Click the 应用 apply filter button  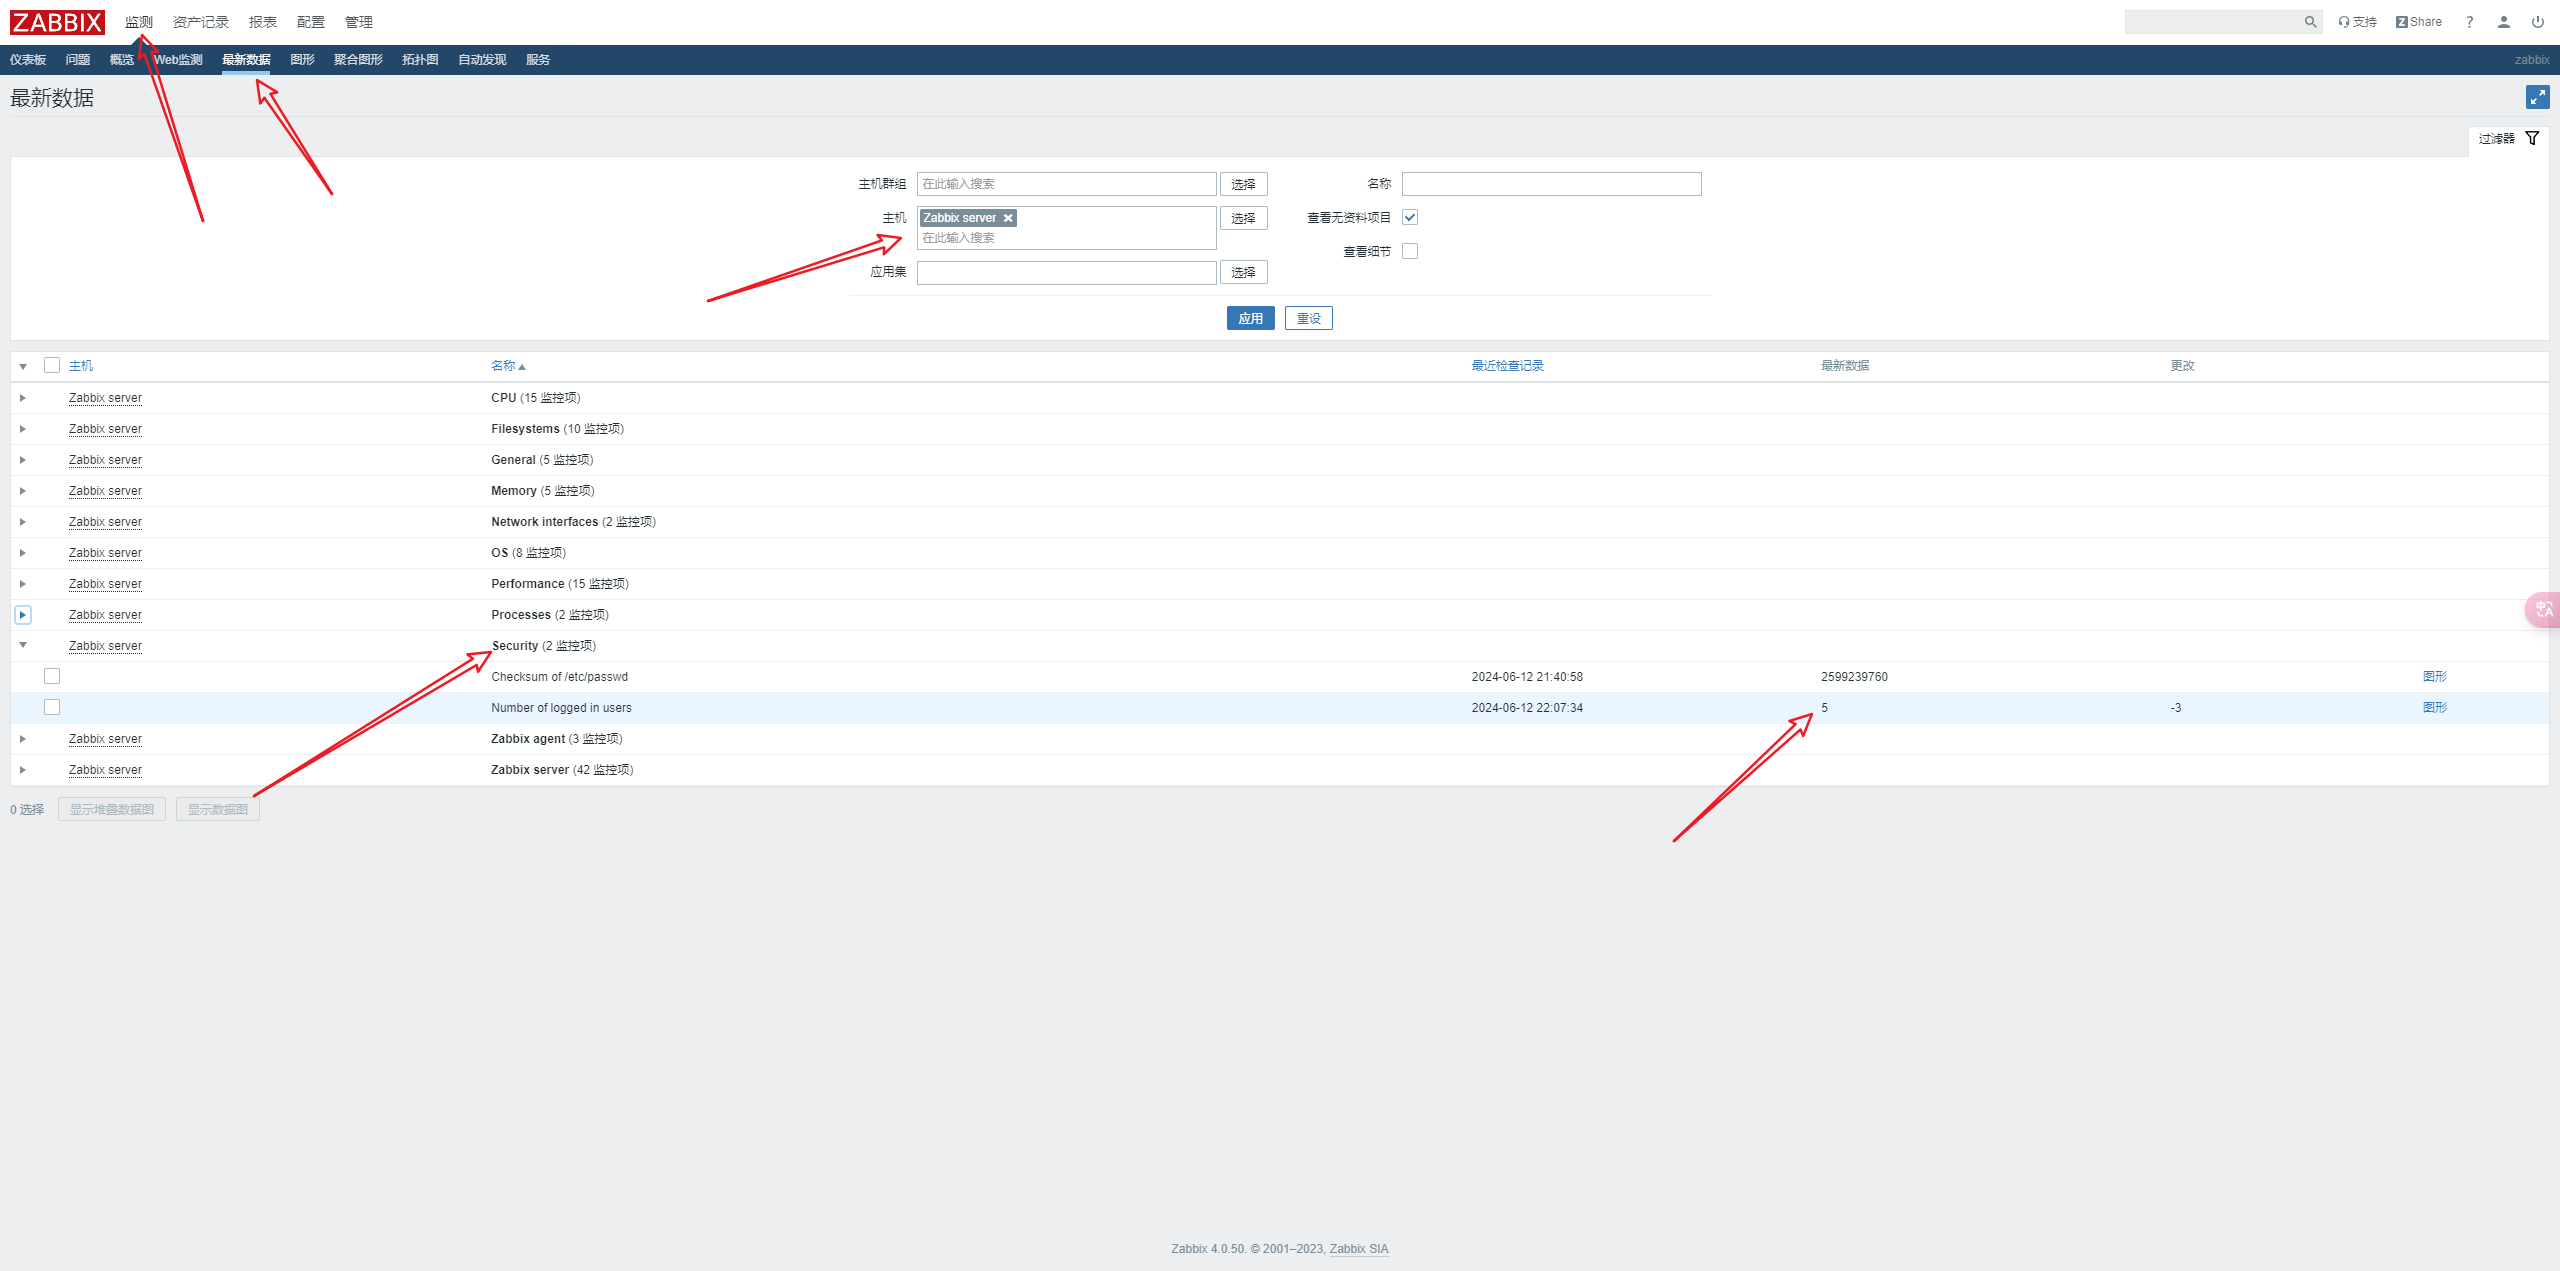[x=1250, y=318]
